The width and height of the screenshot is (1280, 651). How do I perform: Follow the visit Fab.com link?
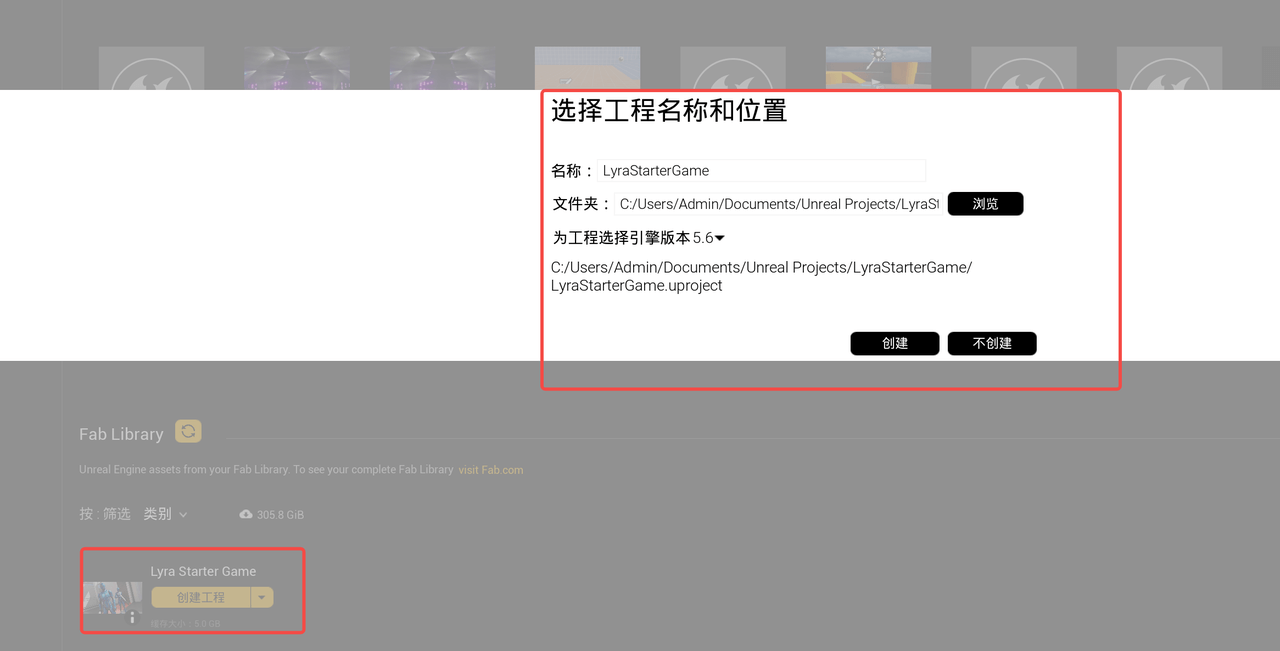coord(490,470)
